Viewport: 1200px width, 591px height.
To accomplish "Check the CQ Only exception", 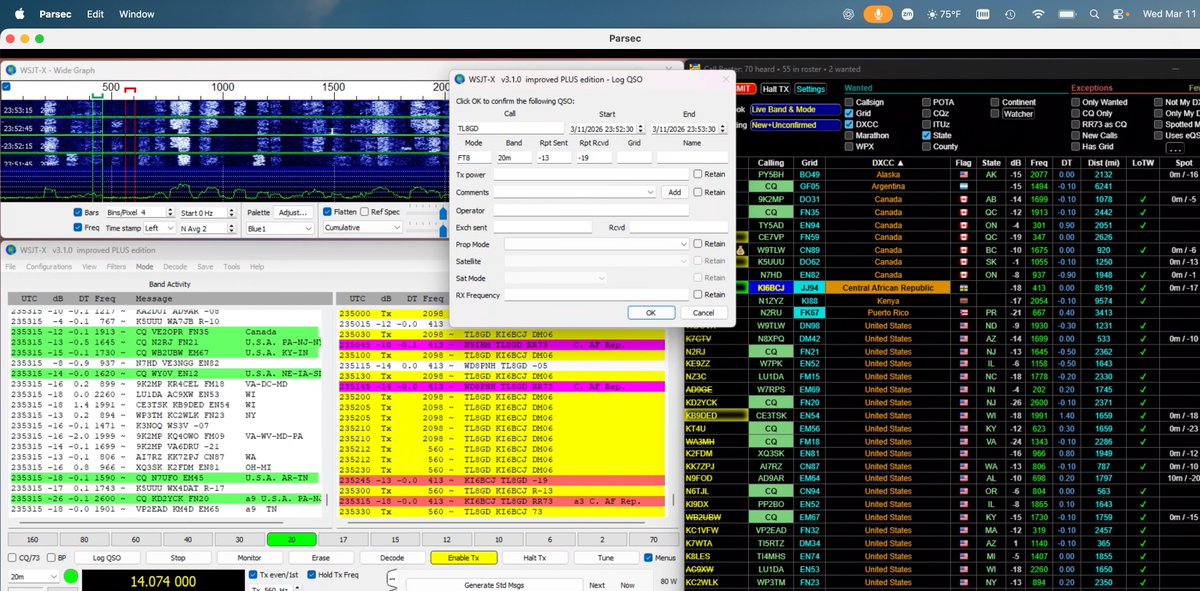I will coord(1076,113).
